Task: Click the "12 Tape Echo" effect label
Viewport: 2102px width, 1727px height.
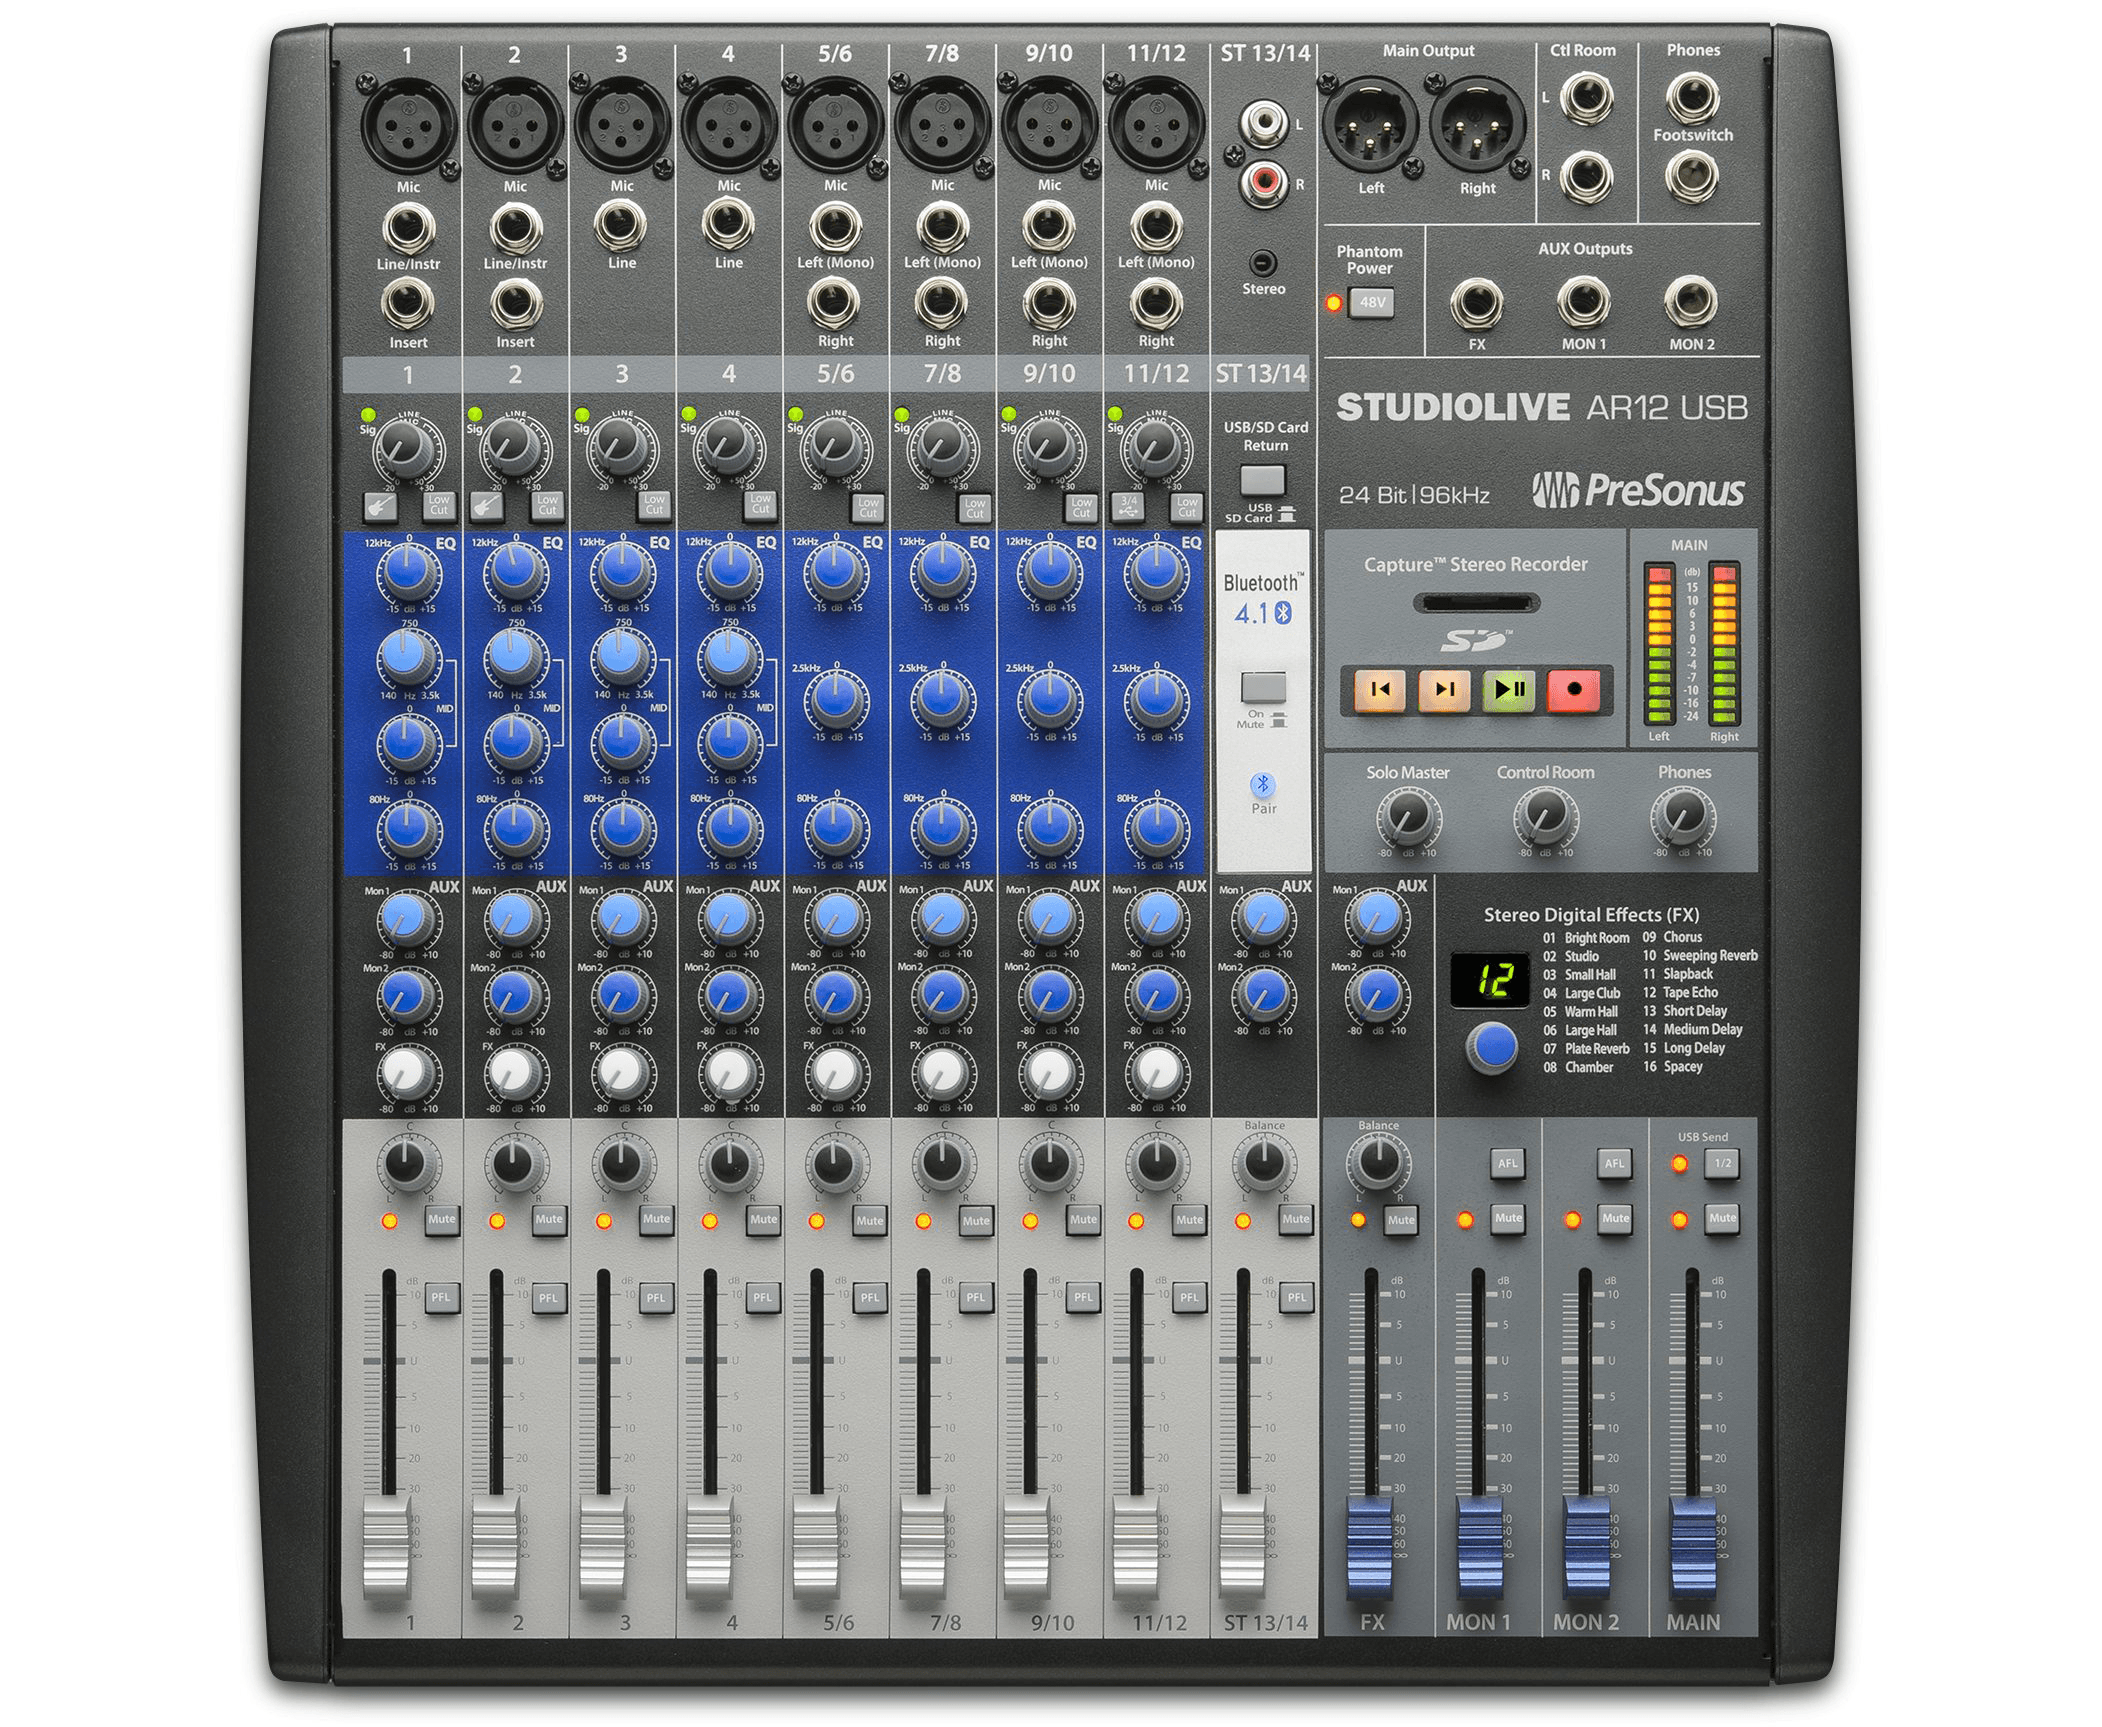Action: pyautogui.click(x=1680, y=992)
